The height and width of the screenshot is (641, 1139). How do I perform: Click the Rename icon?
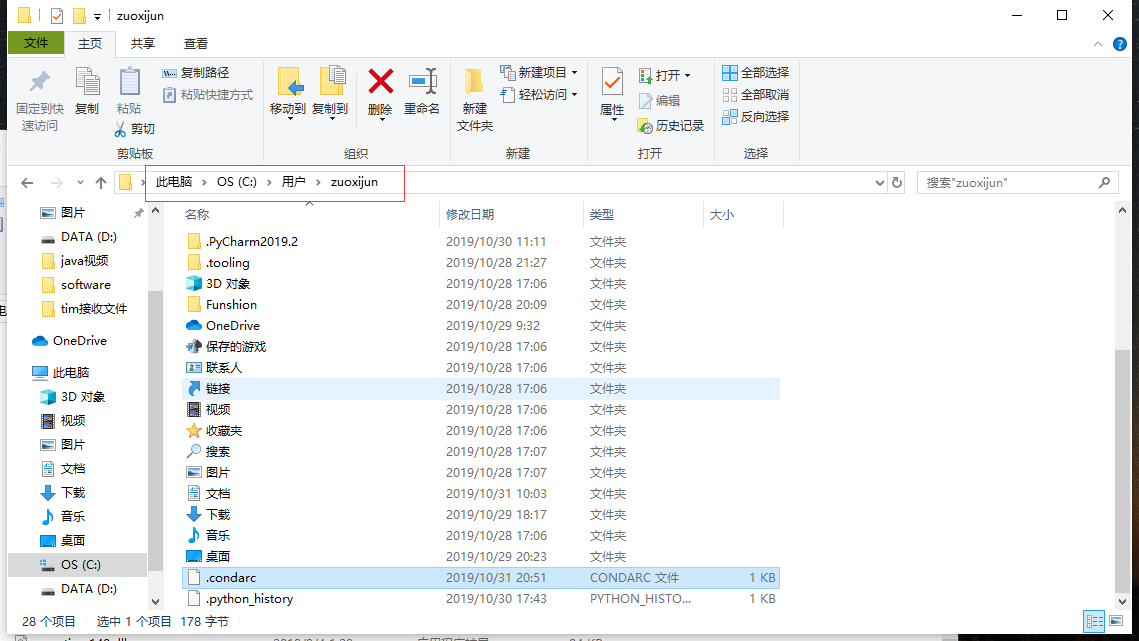tap(422, 81)
